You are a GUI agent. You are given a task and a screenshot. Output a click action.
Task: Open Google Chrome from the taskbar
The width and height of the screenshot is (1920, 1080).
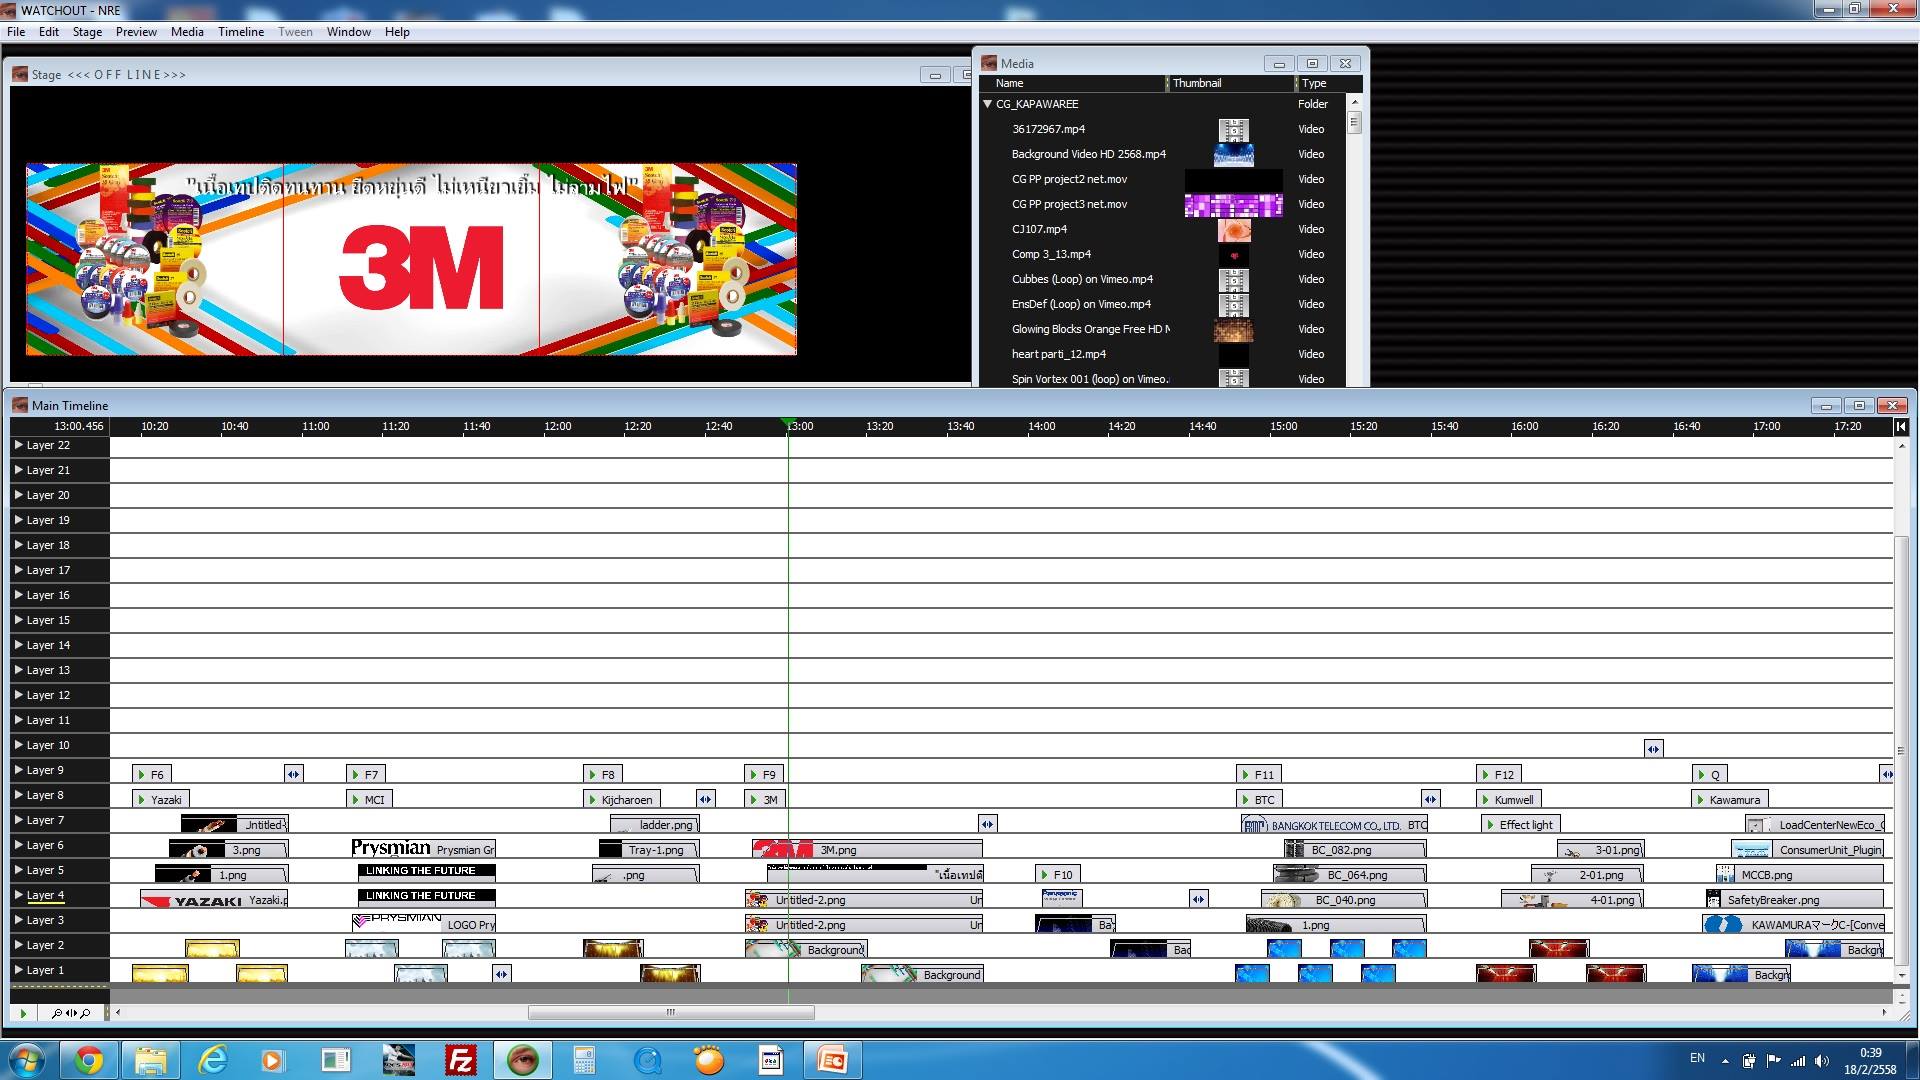pyautogui.click(x=89, y=1060)
